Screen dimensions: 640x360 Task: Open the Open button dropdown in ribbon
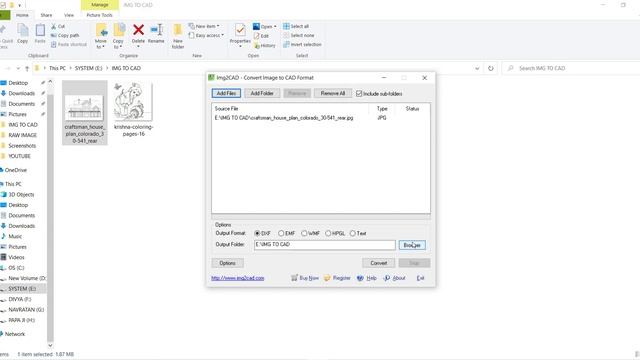click(275, 27)
